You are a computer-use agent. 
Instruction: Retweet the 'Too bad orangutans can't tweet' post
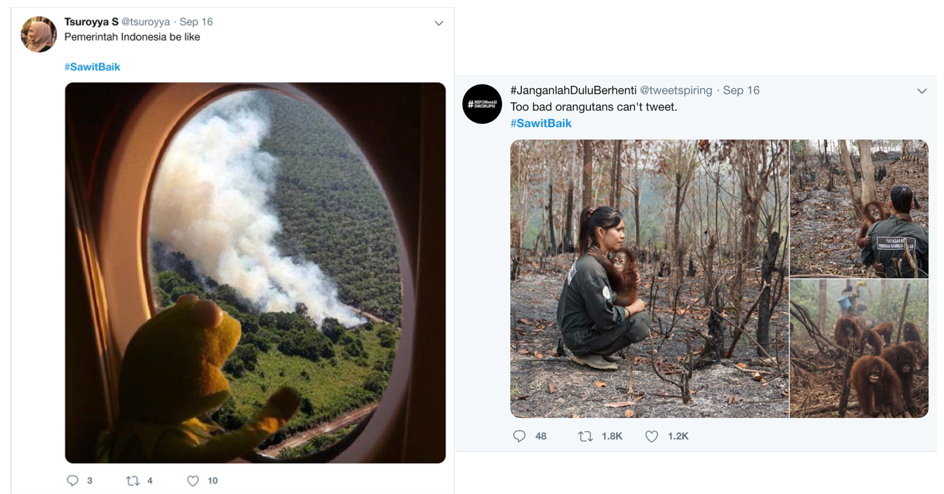click(x=586, y=436)
